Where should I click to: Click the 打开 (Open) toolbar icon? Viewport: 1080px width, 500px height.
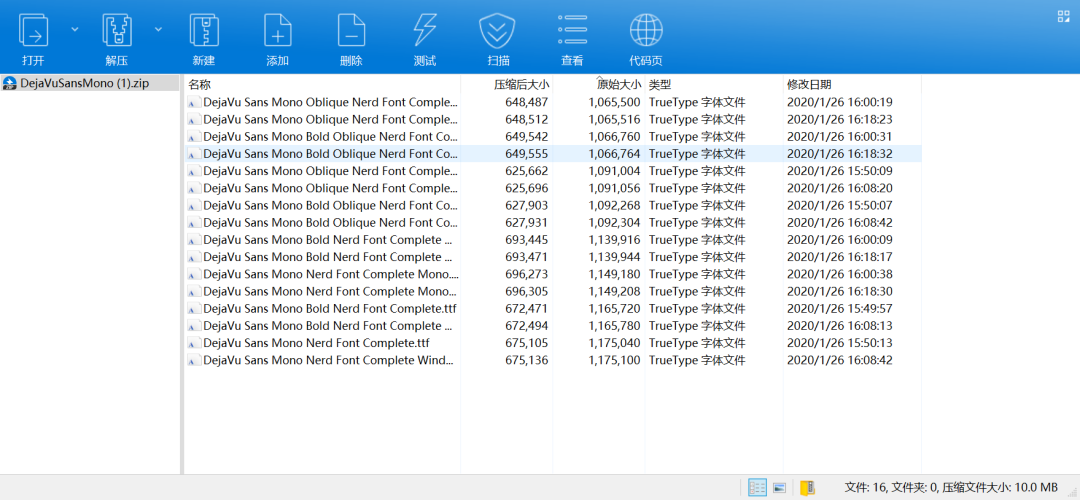point(33,30)
